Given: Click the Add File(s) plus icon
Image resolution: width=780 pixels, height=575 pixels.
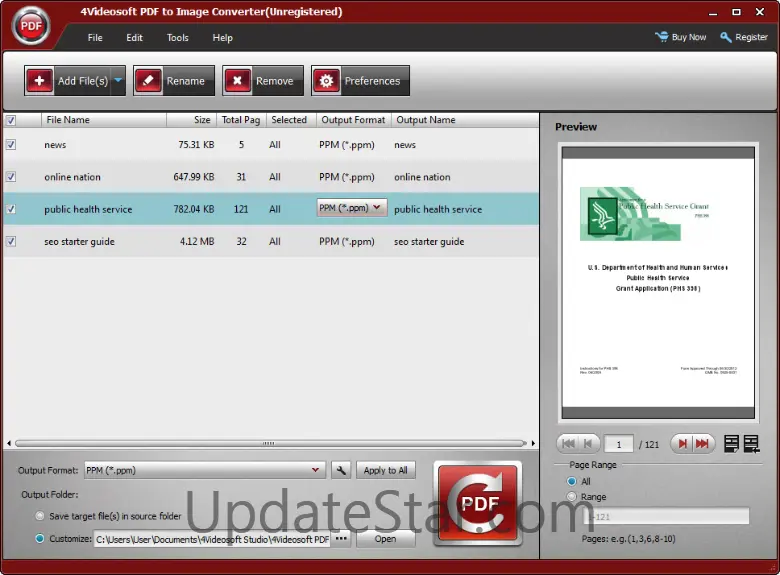Looking at the screenshot, I should click(39, 81).
